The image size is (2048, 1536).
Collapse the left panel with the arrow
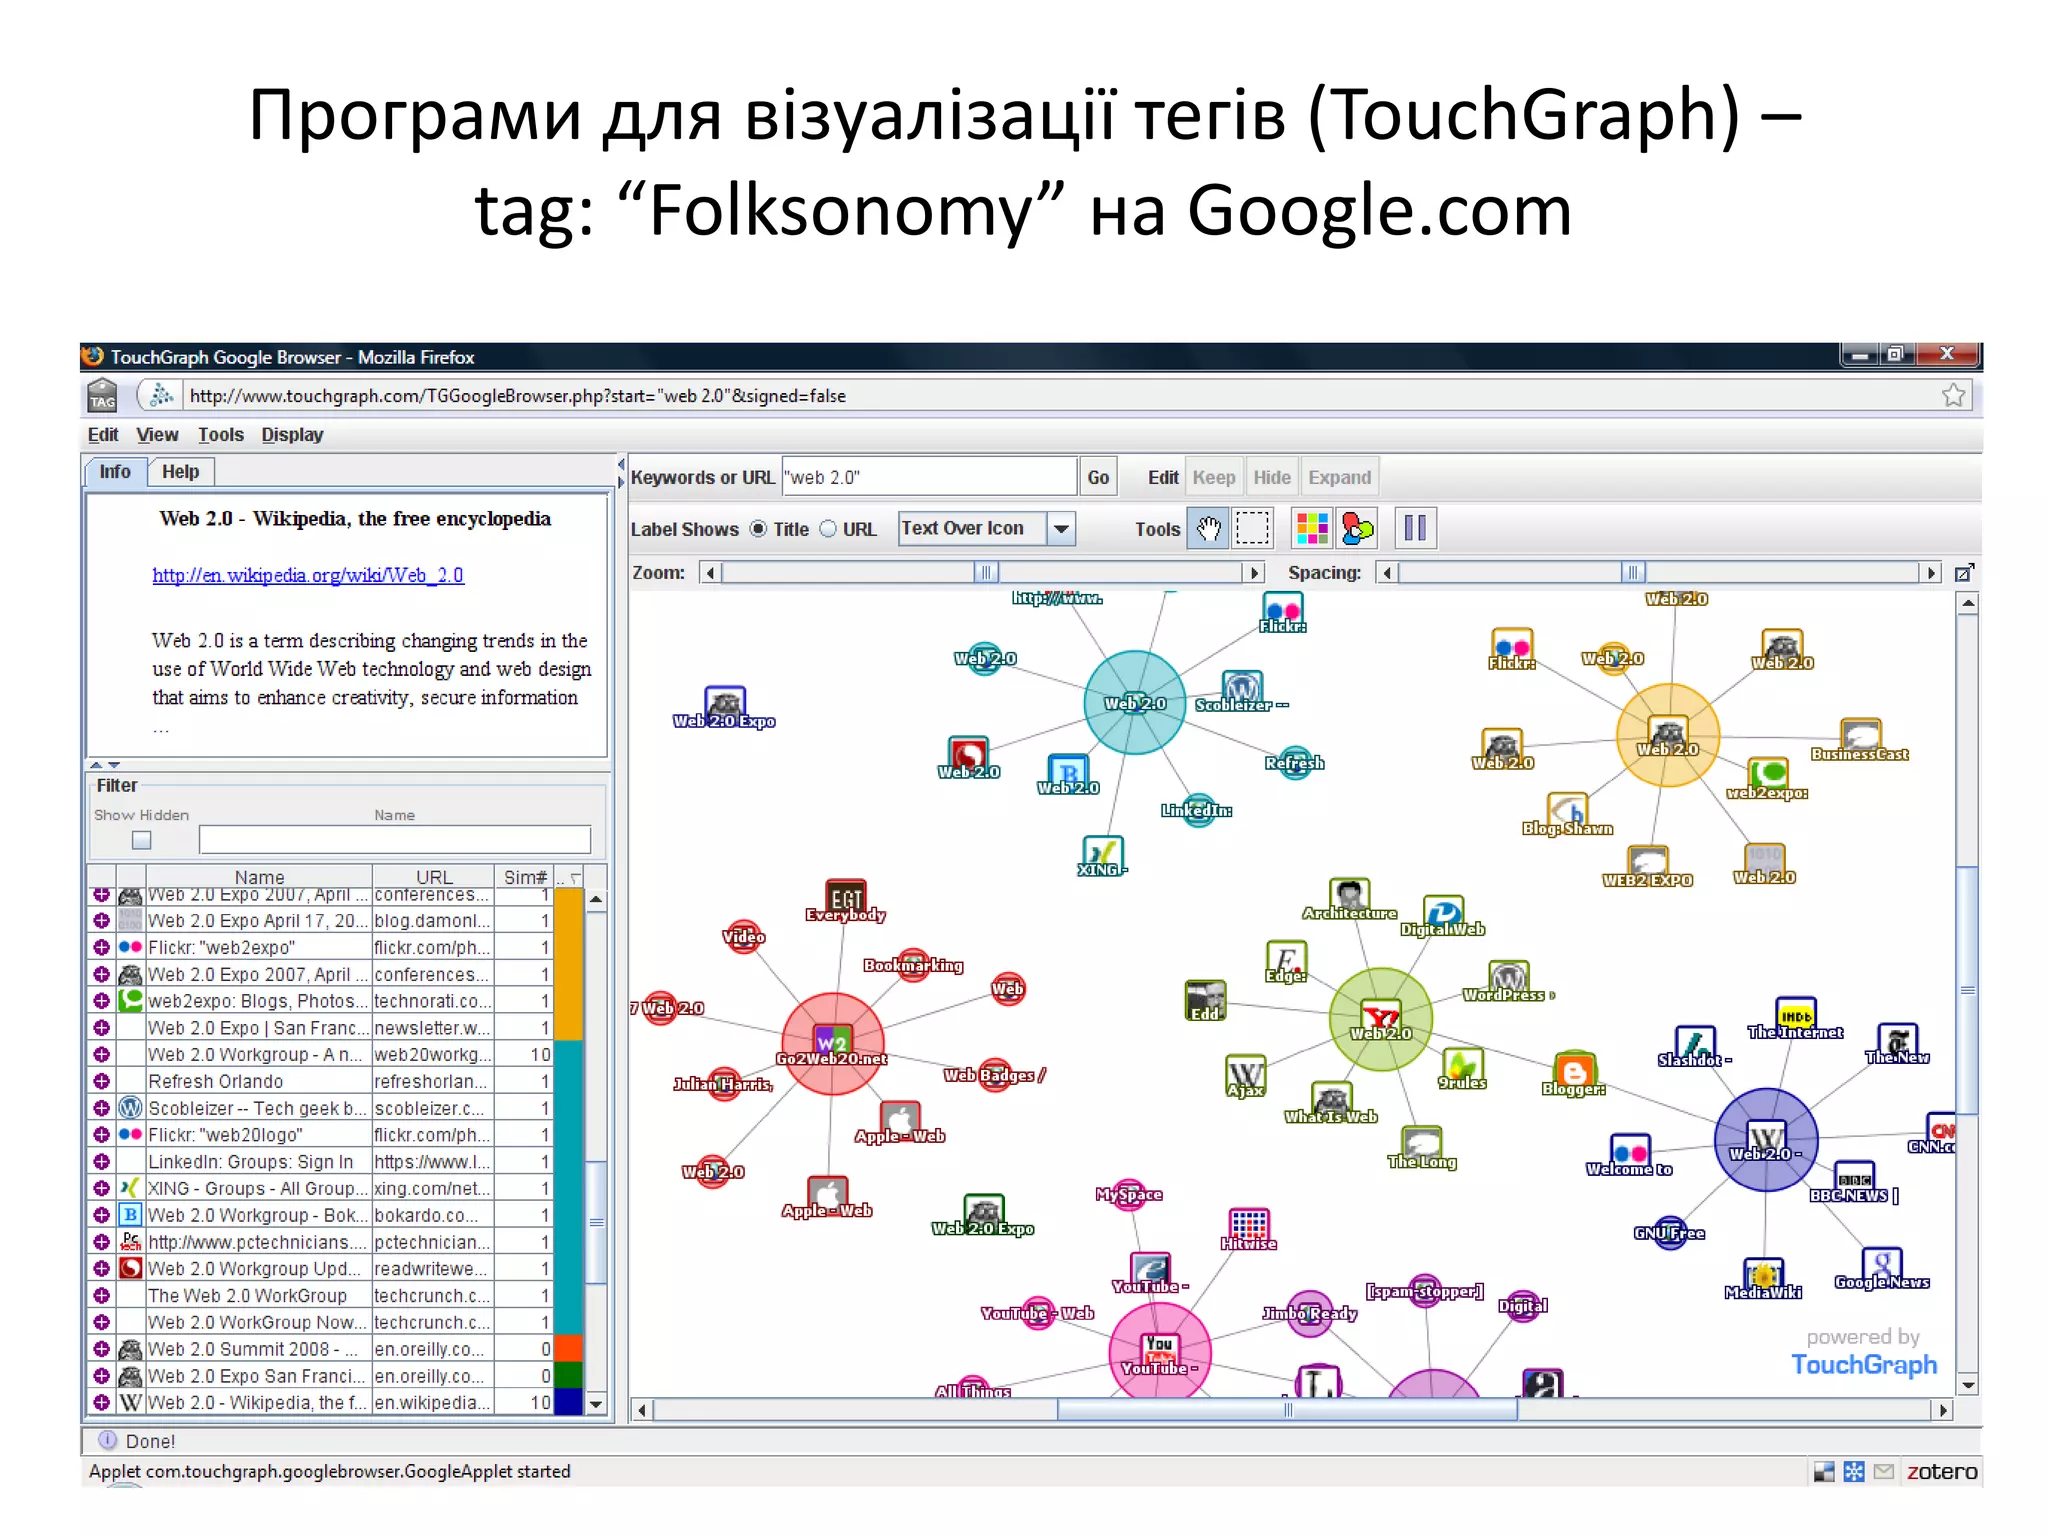click(x=621, y=465)
